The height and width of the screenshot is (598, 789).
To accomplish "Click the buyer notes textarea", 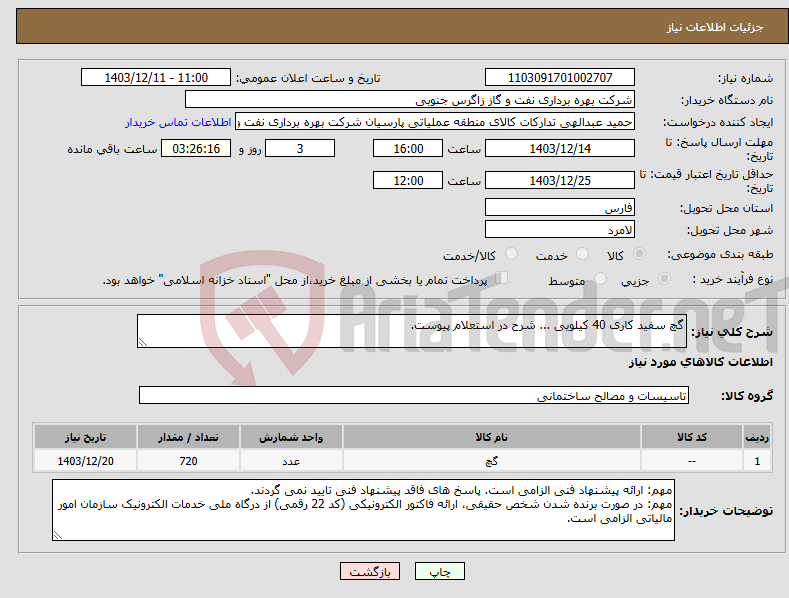I will 363,510.
